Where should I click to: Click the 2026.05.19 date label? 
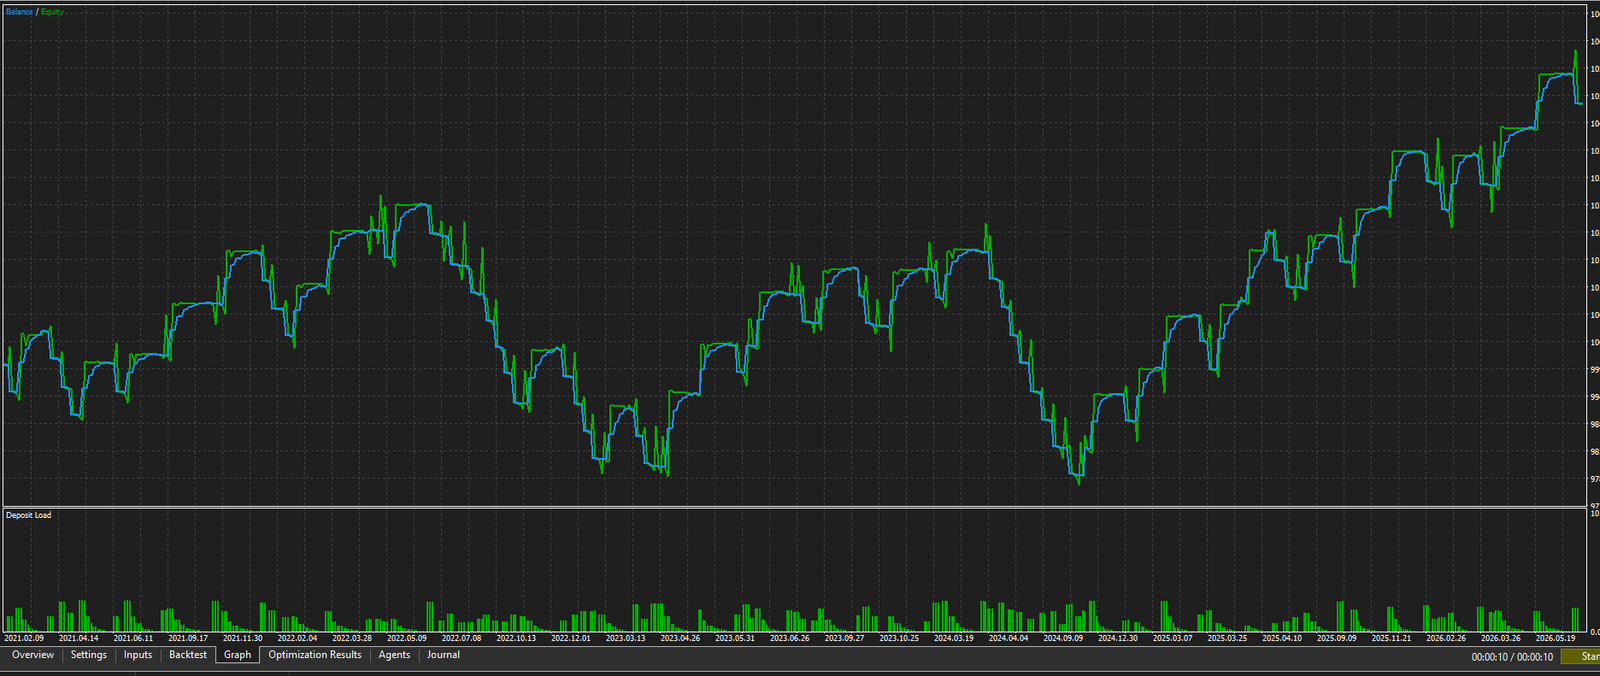(x=1555, y=638)
